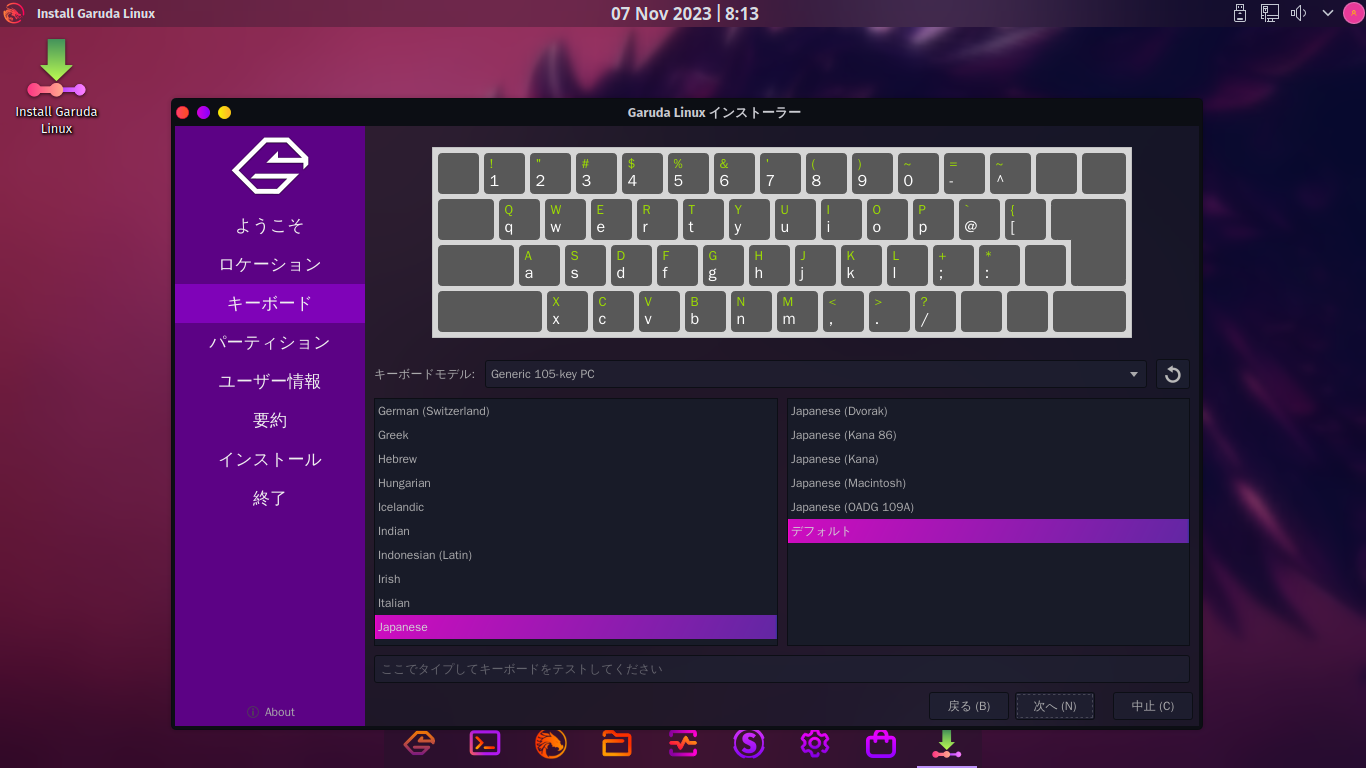
Task: Click into the keyboard test input field
Action: coord(782,669)
